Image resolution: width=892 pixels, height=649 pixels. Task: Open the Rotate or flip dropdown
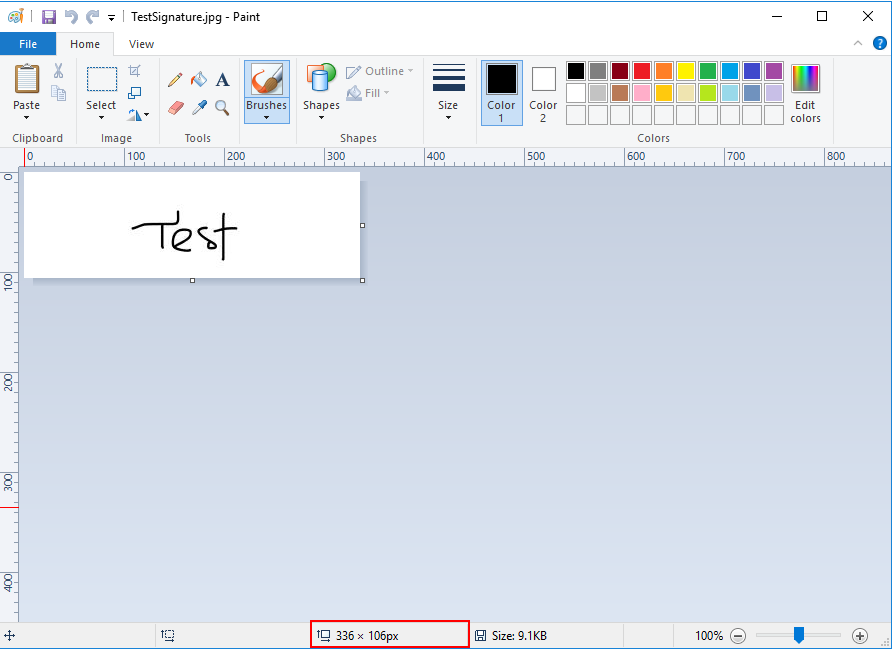(x=138, y=115)
